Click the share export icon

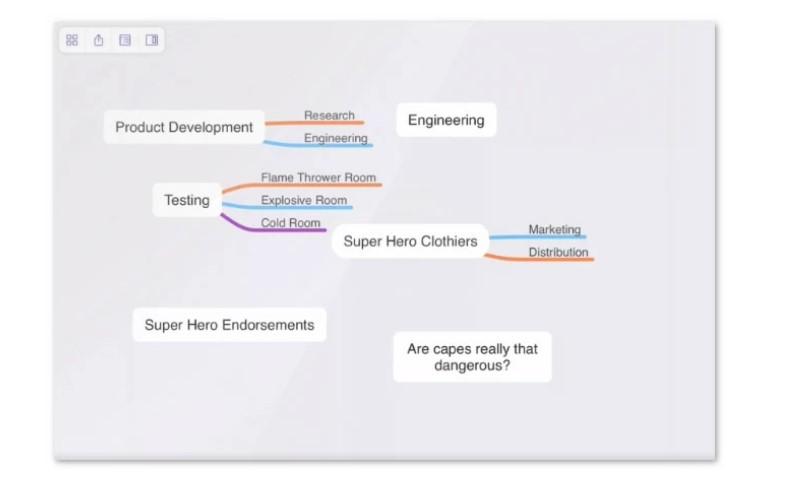tap(99, 40)
